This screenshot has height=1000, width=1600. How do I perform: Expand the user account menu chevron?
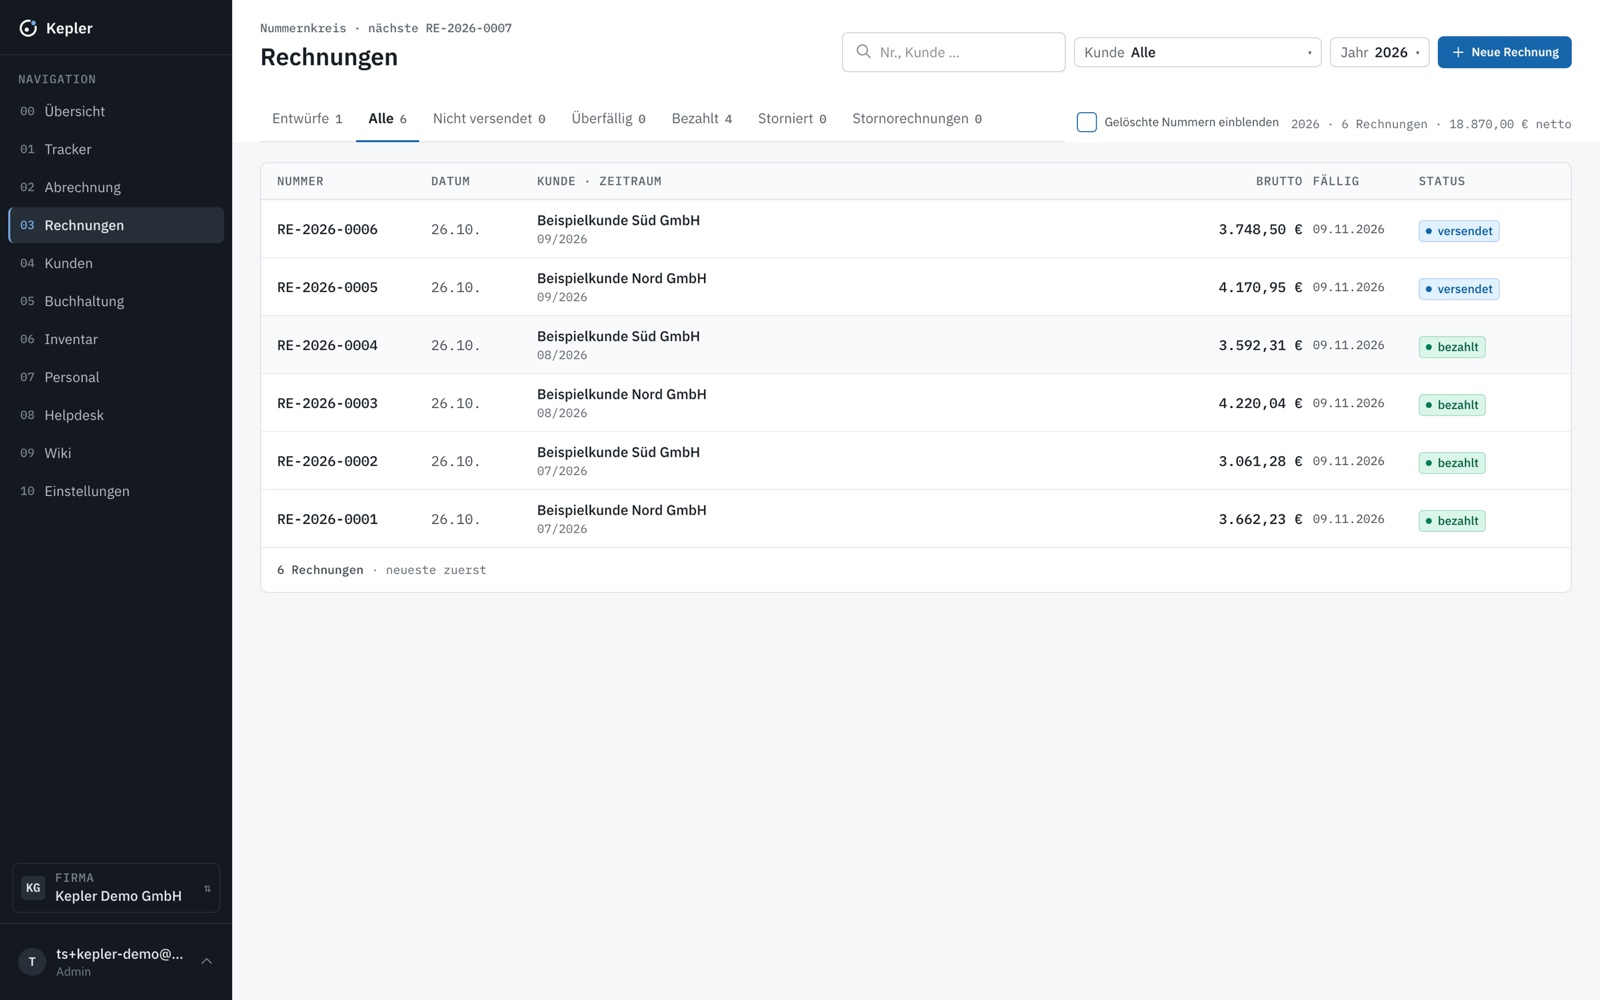pyautogui.click(x=207, y=961)
